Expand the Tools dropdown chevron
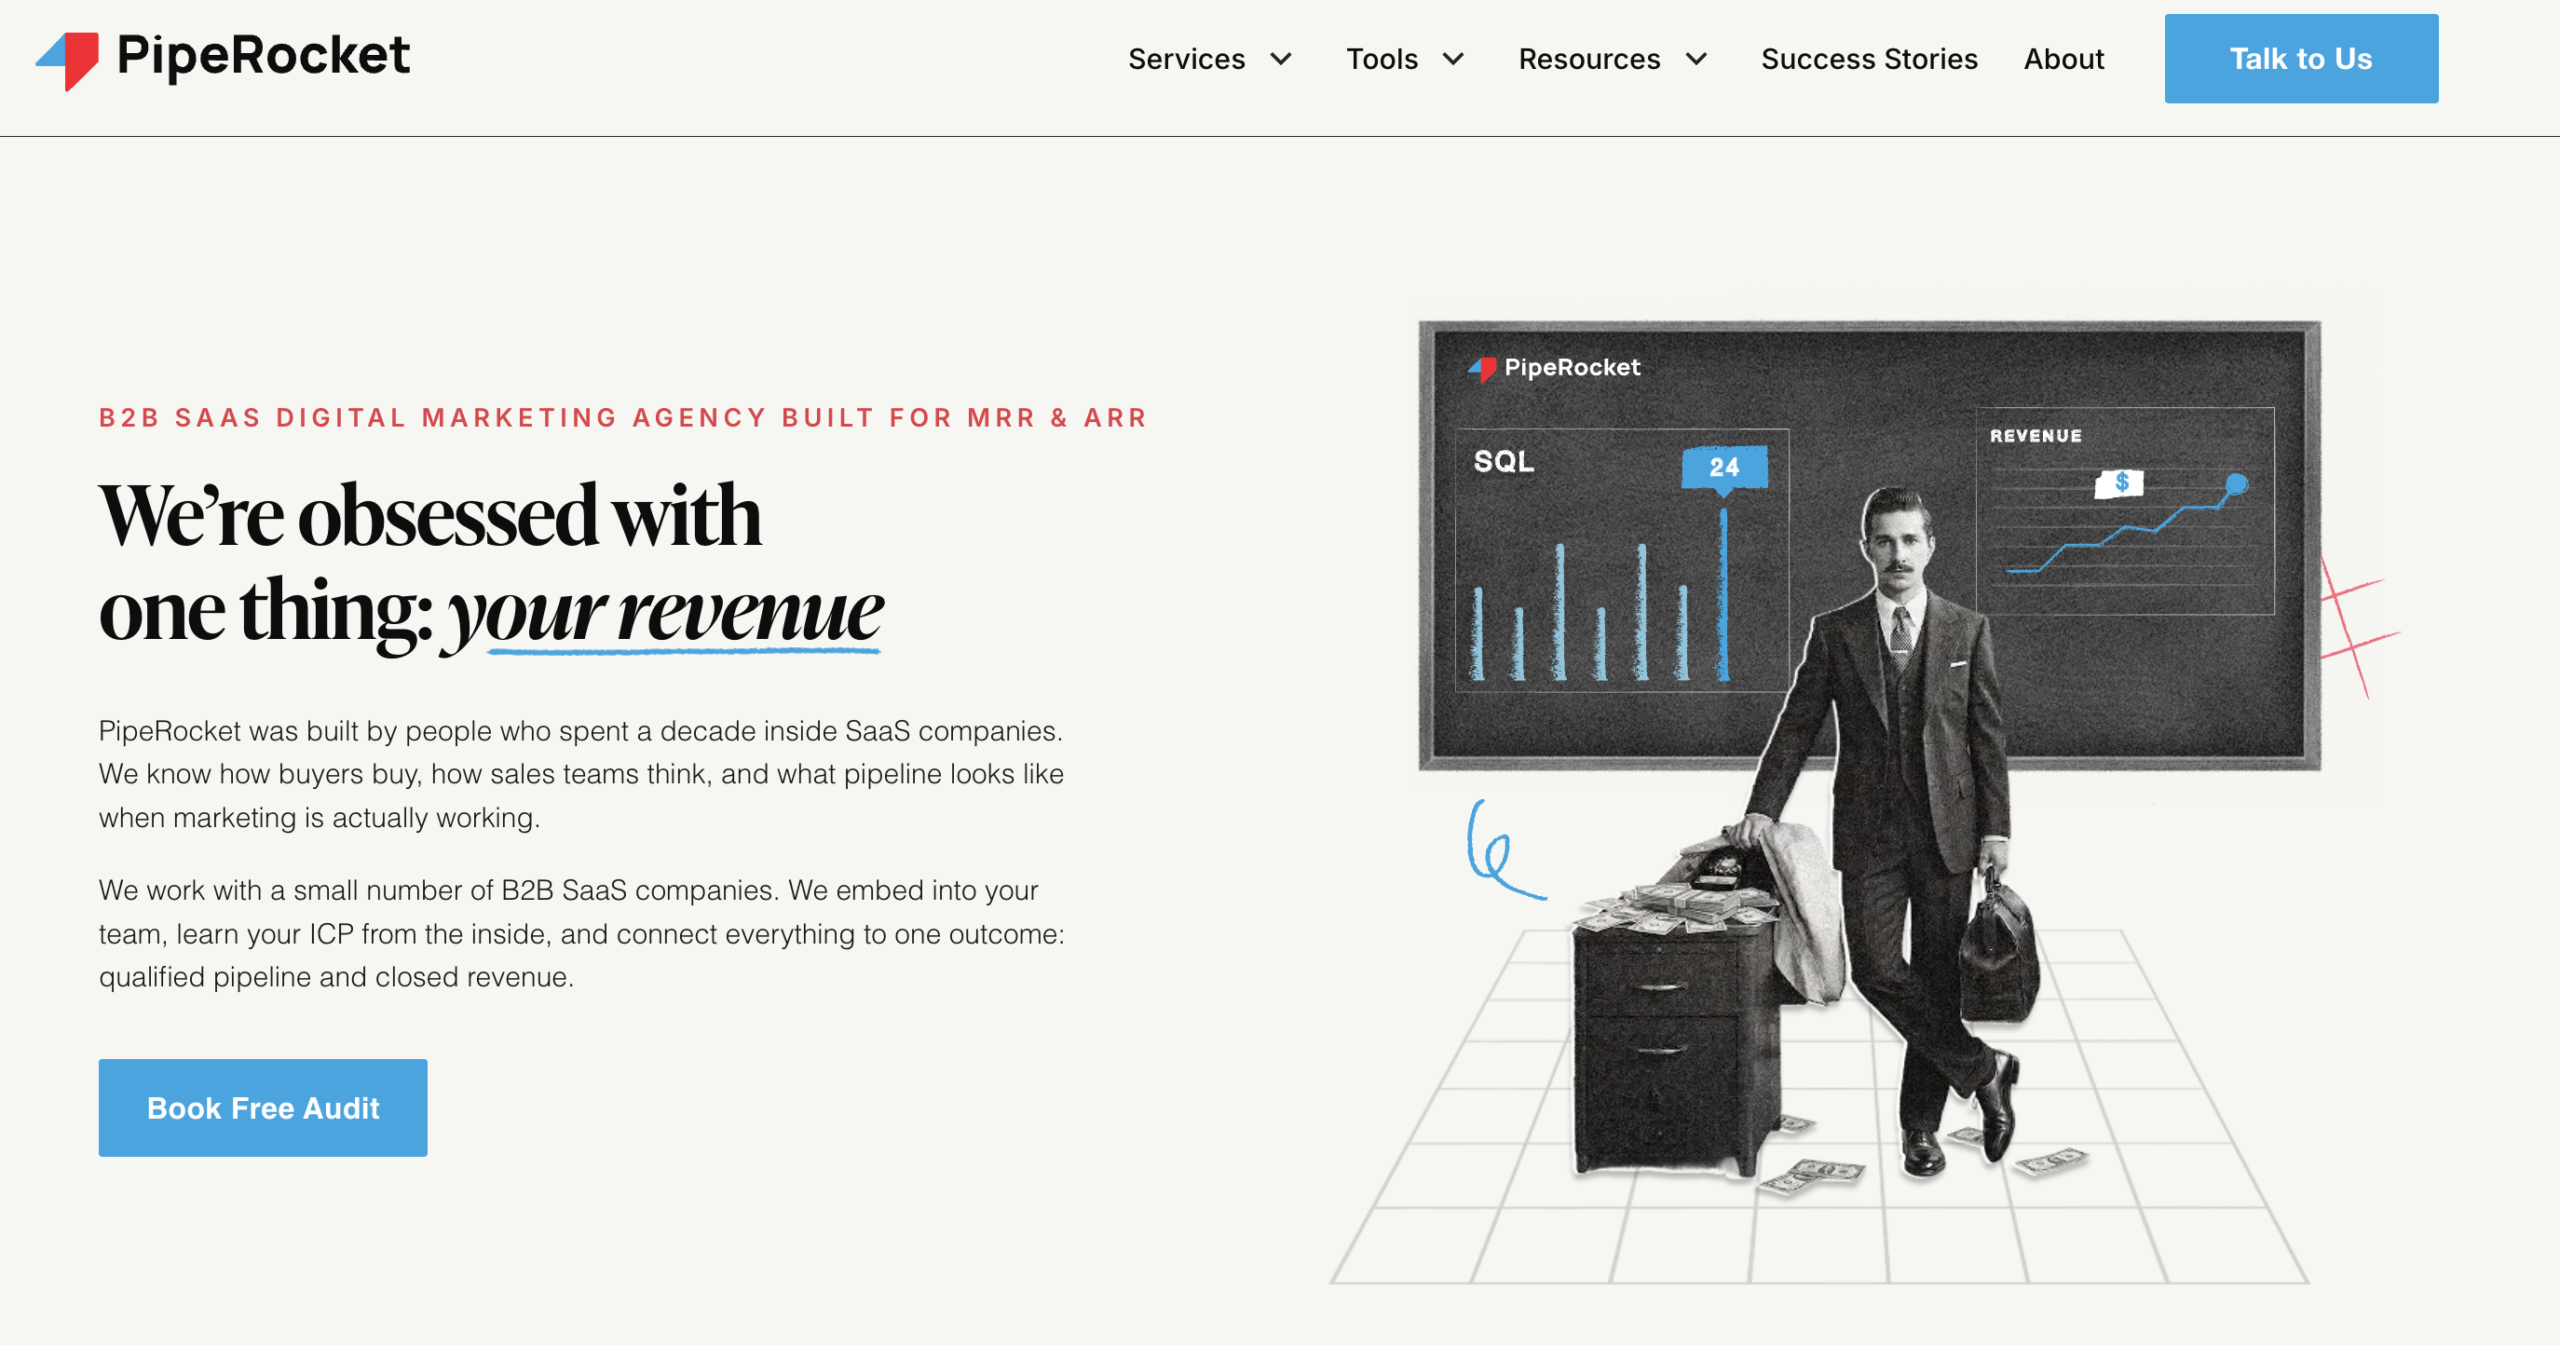2560x1345 pixels. point(1454,59)
